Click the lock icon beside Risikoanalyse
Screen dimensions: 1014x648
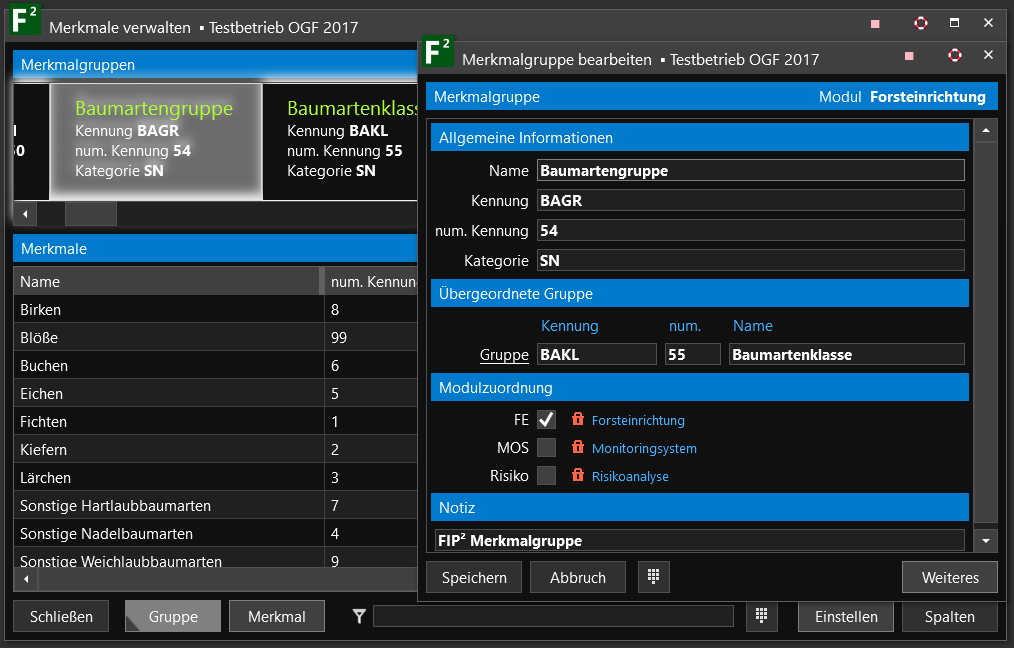pos(577,476)
